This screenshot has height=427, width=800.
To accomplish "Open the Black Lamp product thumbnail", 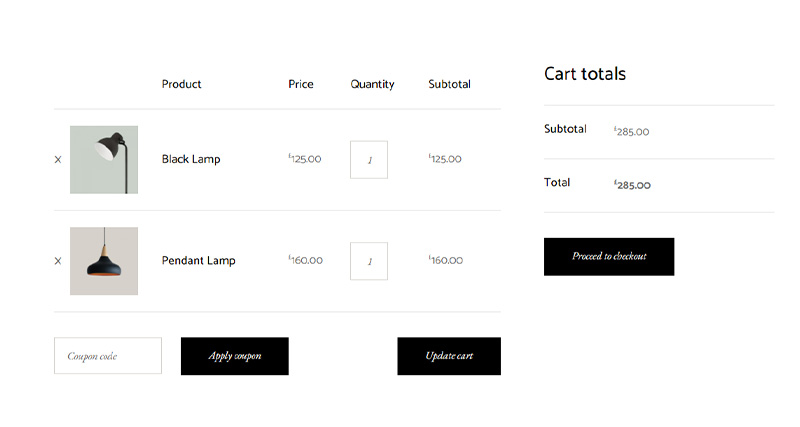I will point(104,159).
